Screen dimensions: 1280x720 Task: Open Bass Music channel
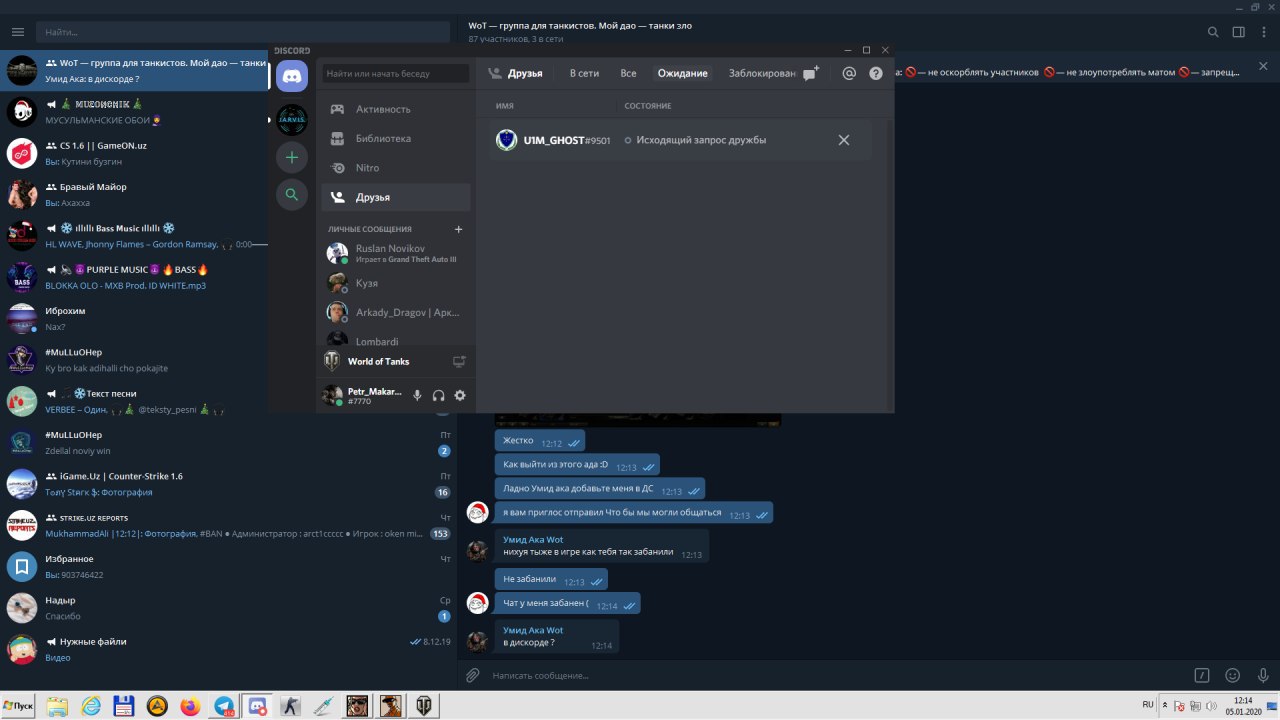(x=134, y=236)
